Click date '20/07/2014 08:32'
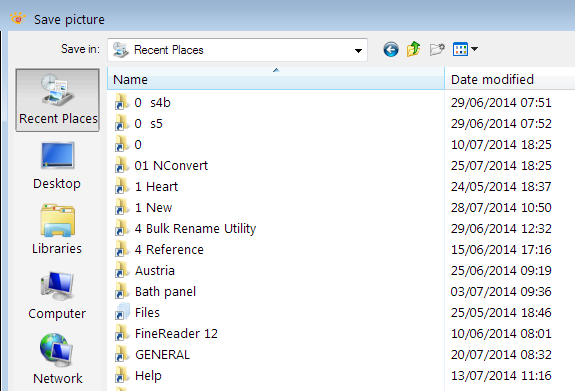 tap(501, 355)
